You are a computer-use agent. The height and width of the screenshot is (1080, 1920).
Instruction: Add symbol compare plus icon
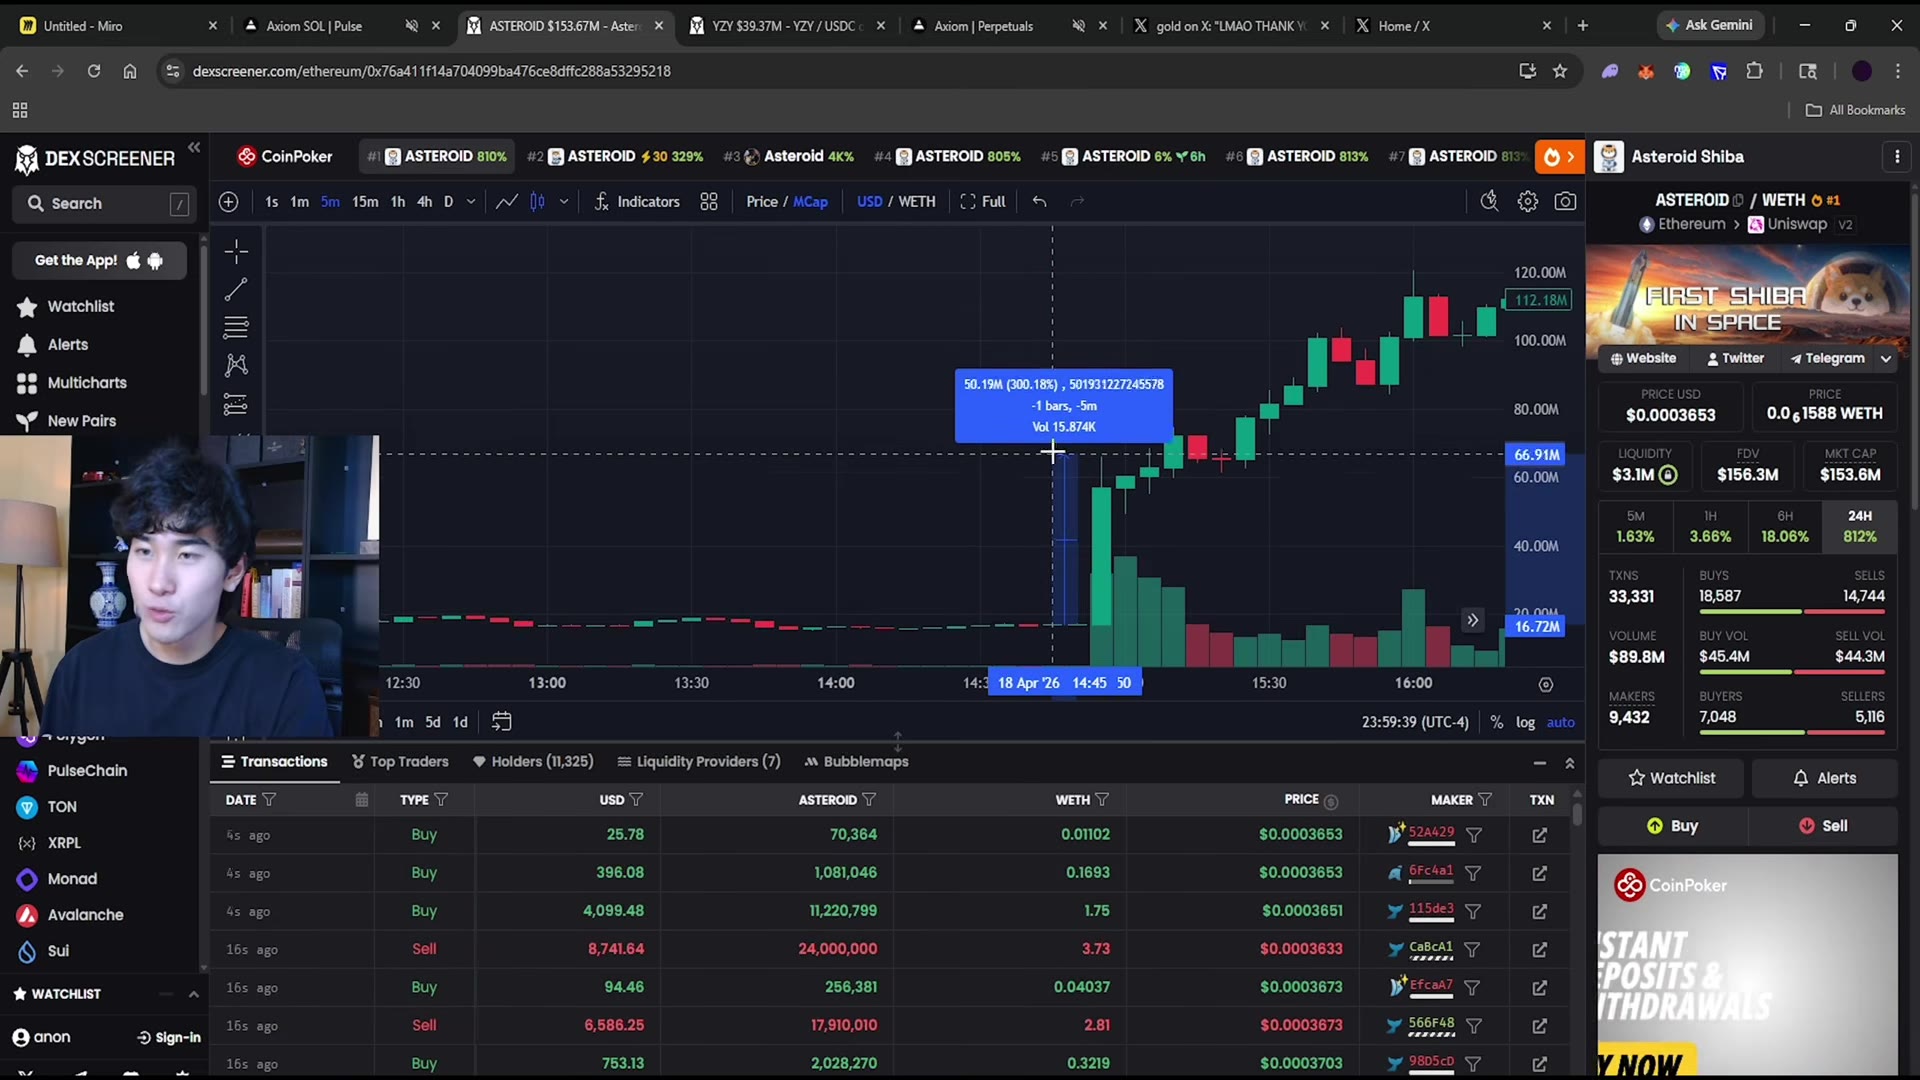click(x=228, y=202)
